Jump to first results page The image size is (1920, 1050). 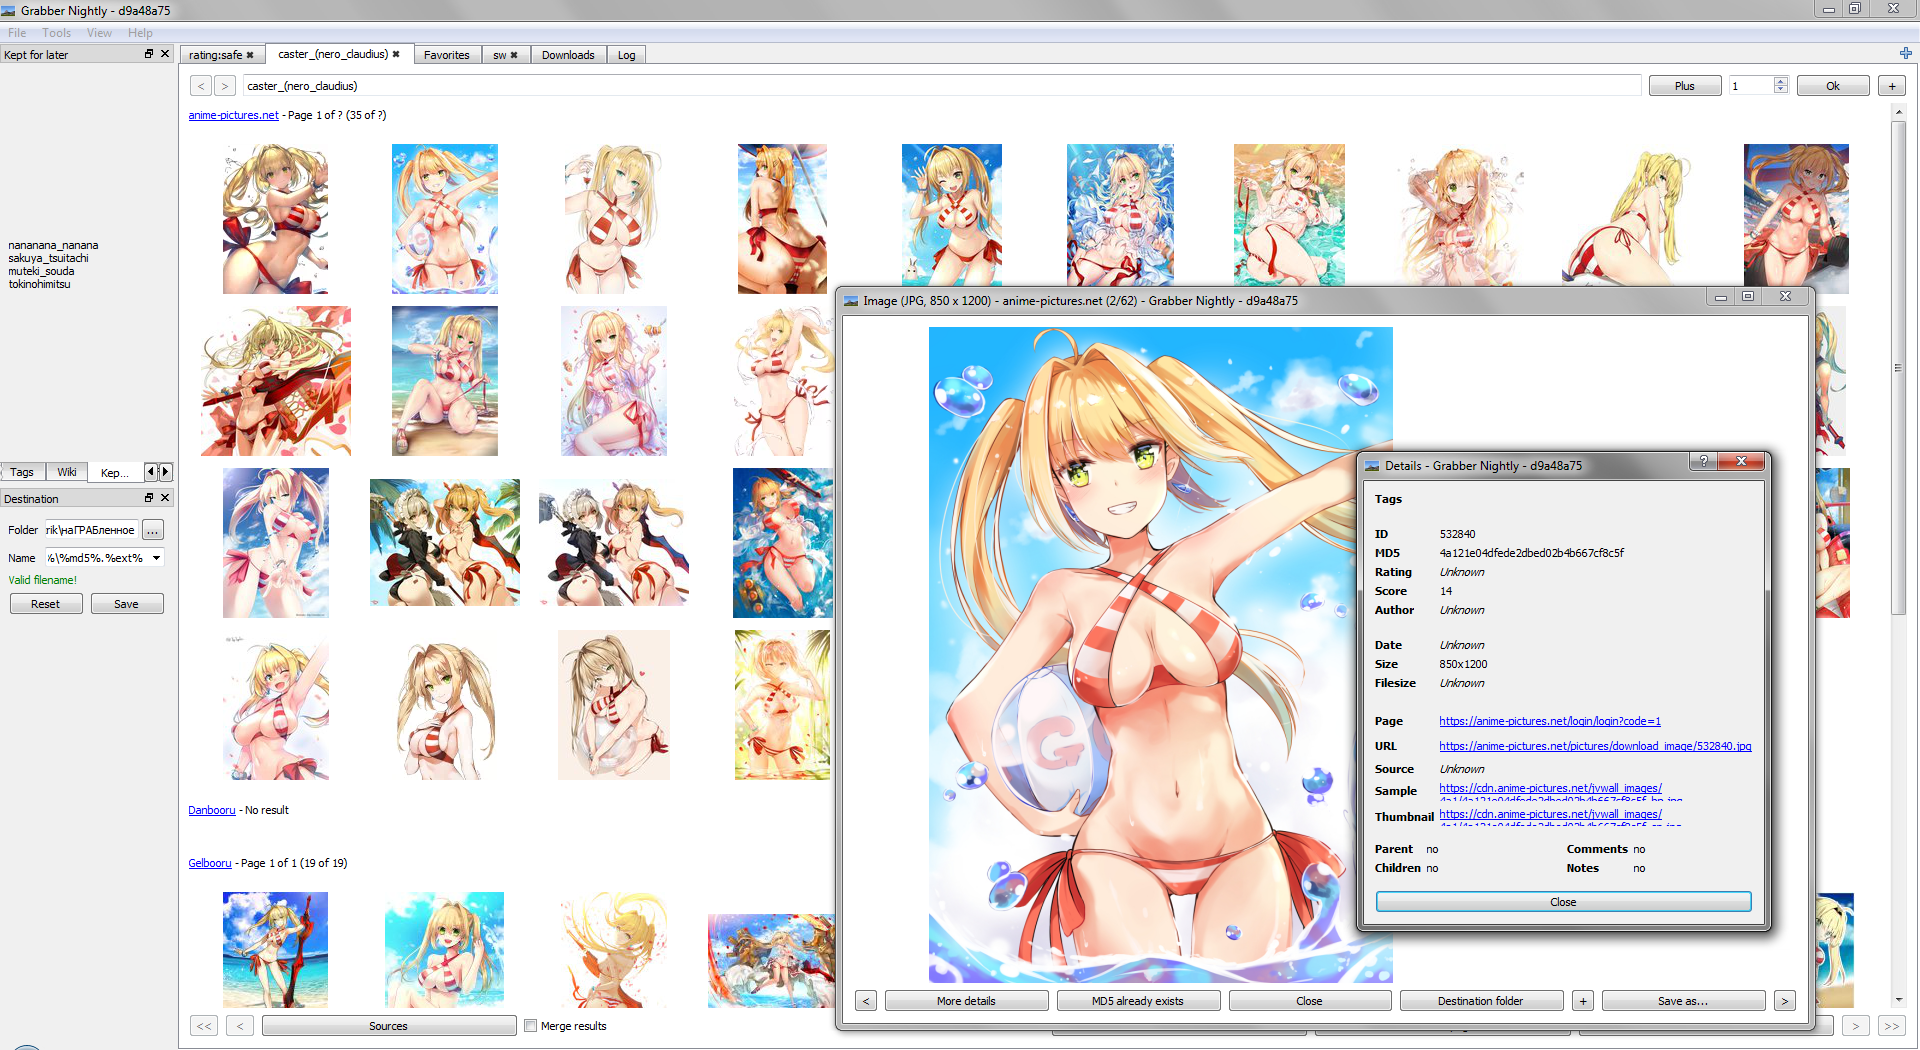204,1026
